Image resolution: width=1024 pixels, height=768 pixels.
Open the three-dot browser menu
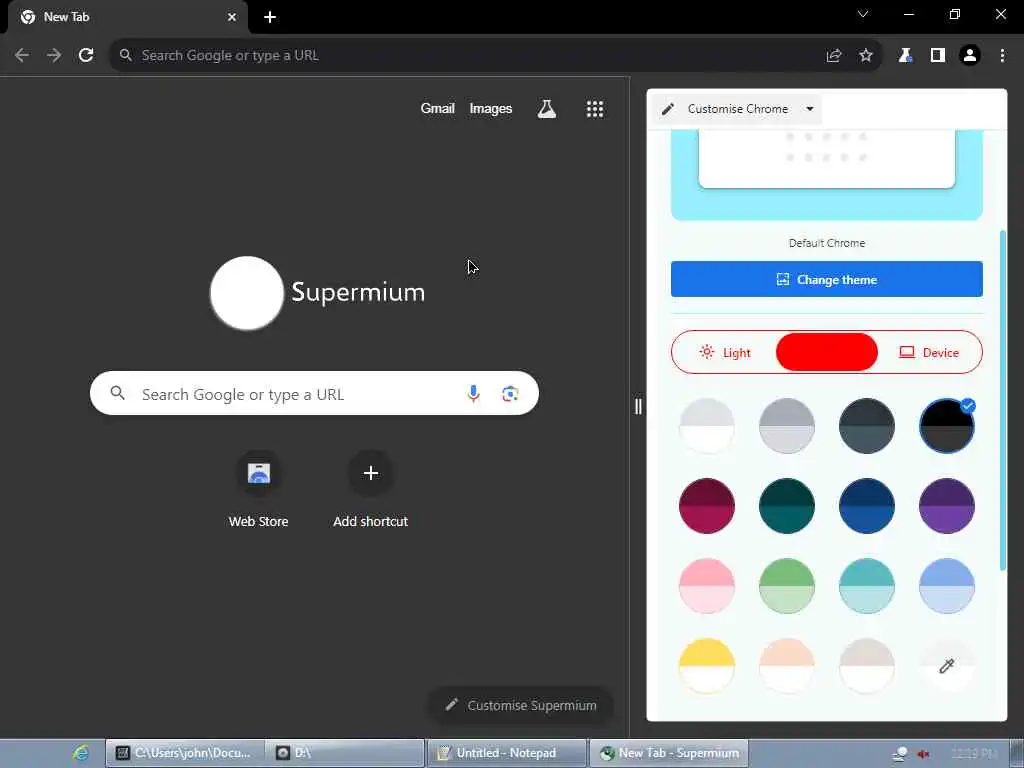click(x=1002, y=56)
